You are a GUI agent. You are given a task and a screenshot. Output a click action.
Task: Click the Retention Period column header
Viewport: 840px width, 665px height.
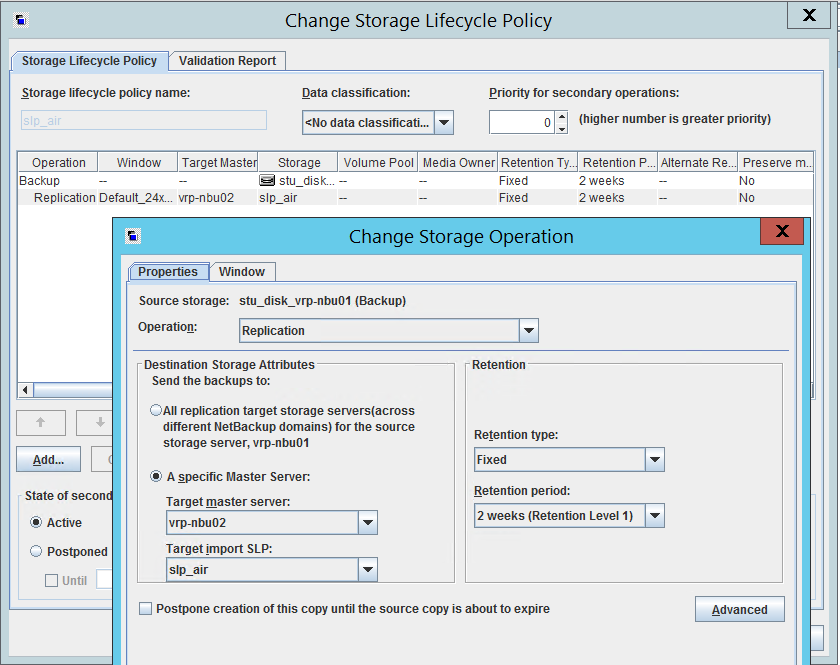pyautogui.click(x=618, y=162)
